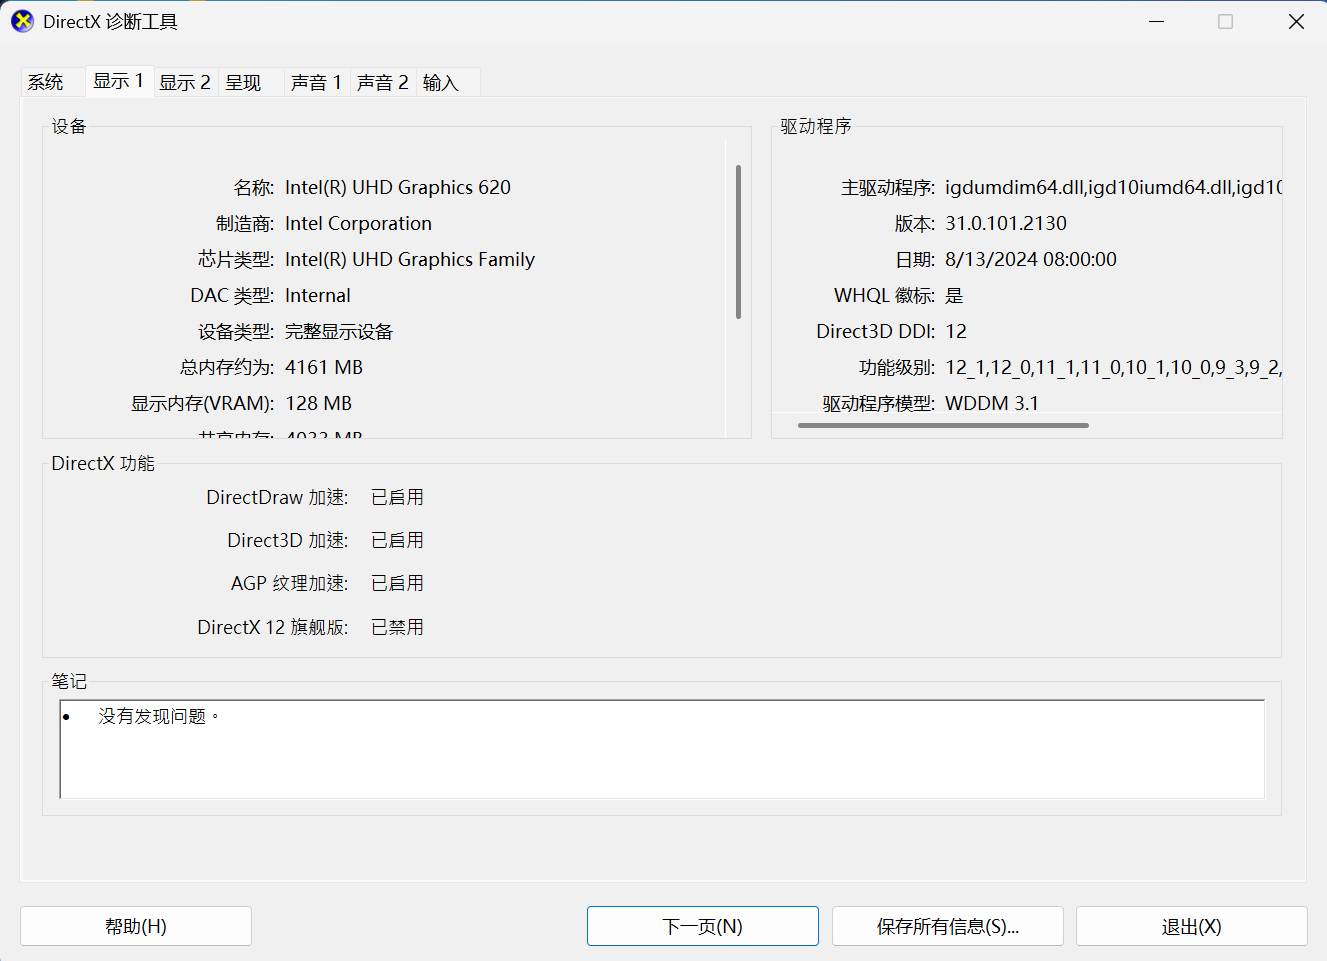The height and width of the screenshot is (961, 1327).
Task: Click the Intel(R) UHD Graphics Family value
Action: 410,259
